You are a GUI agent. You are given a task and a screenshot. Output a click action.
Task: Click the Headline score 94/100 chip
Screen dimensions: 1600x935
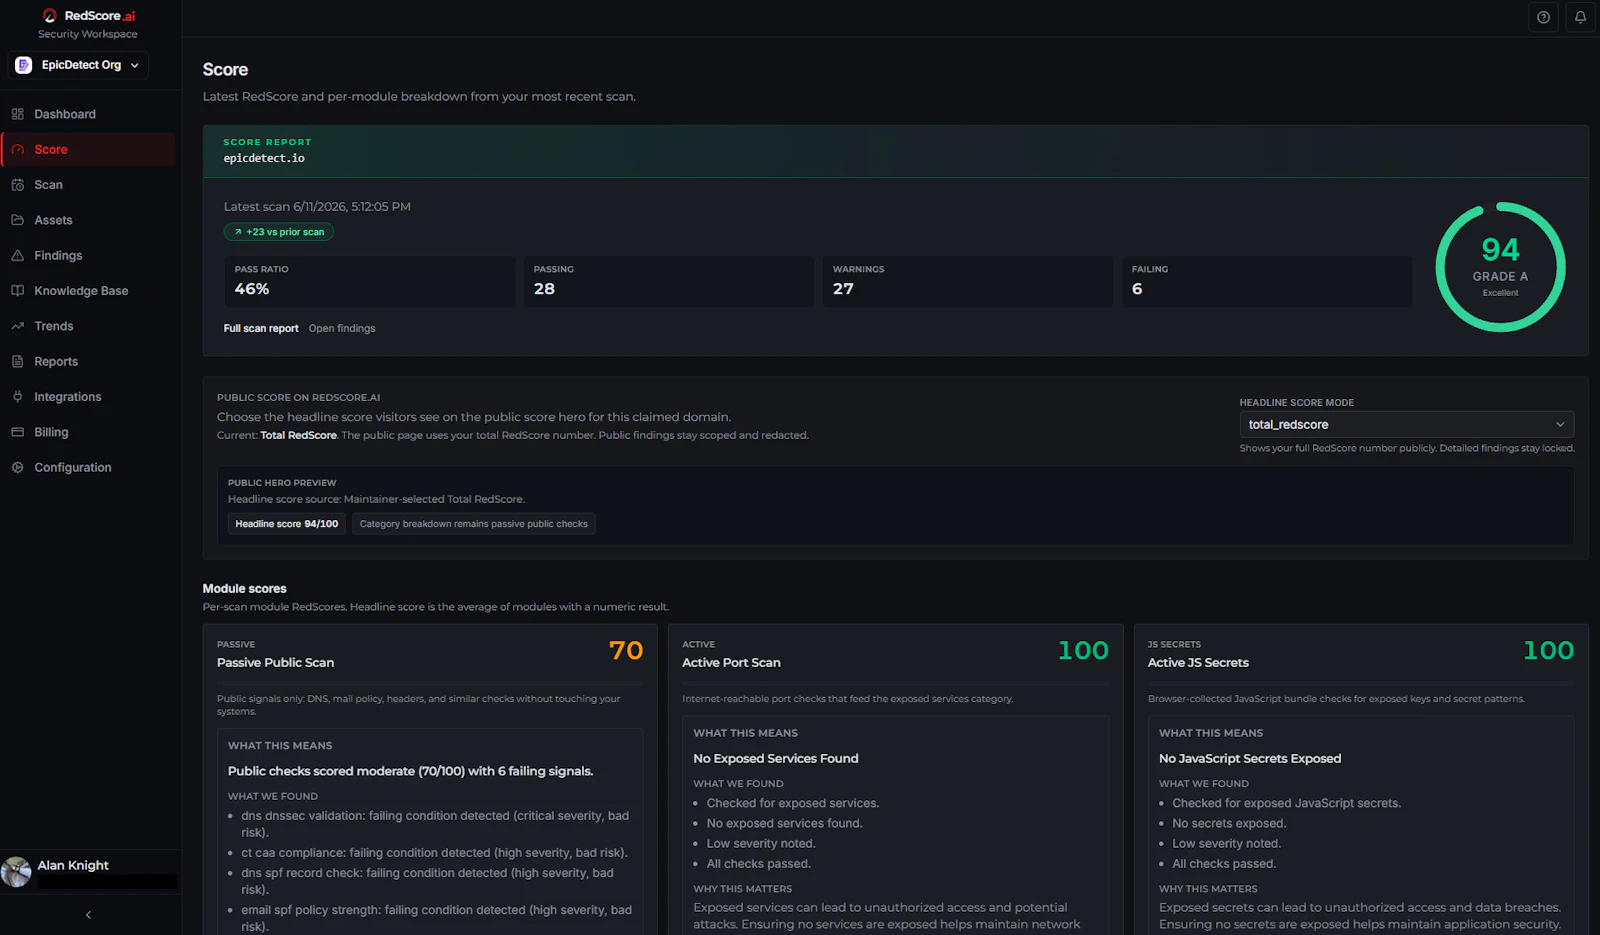pyautogui.click(x=287, y=524)
